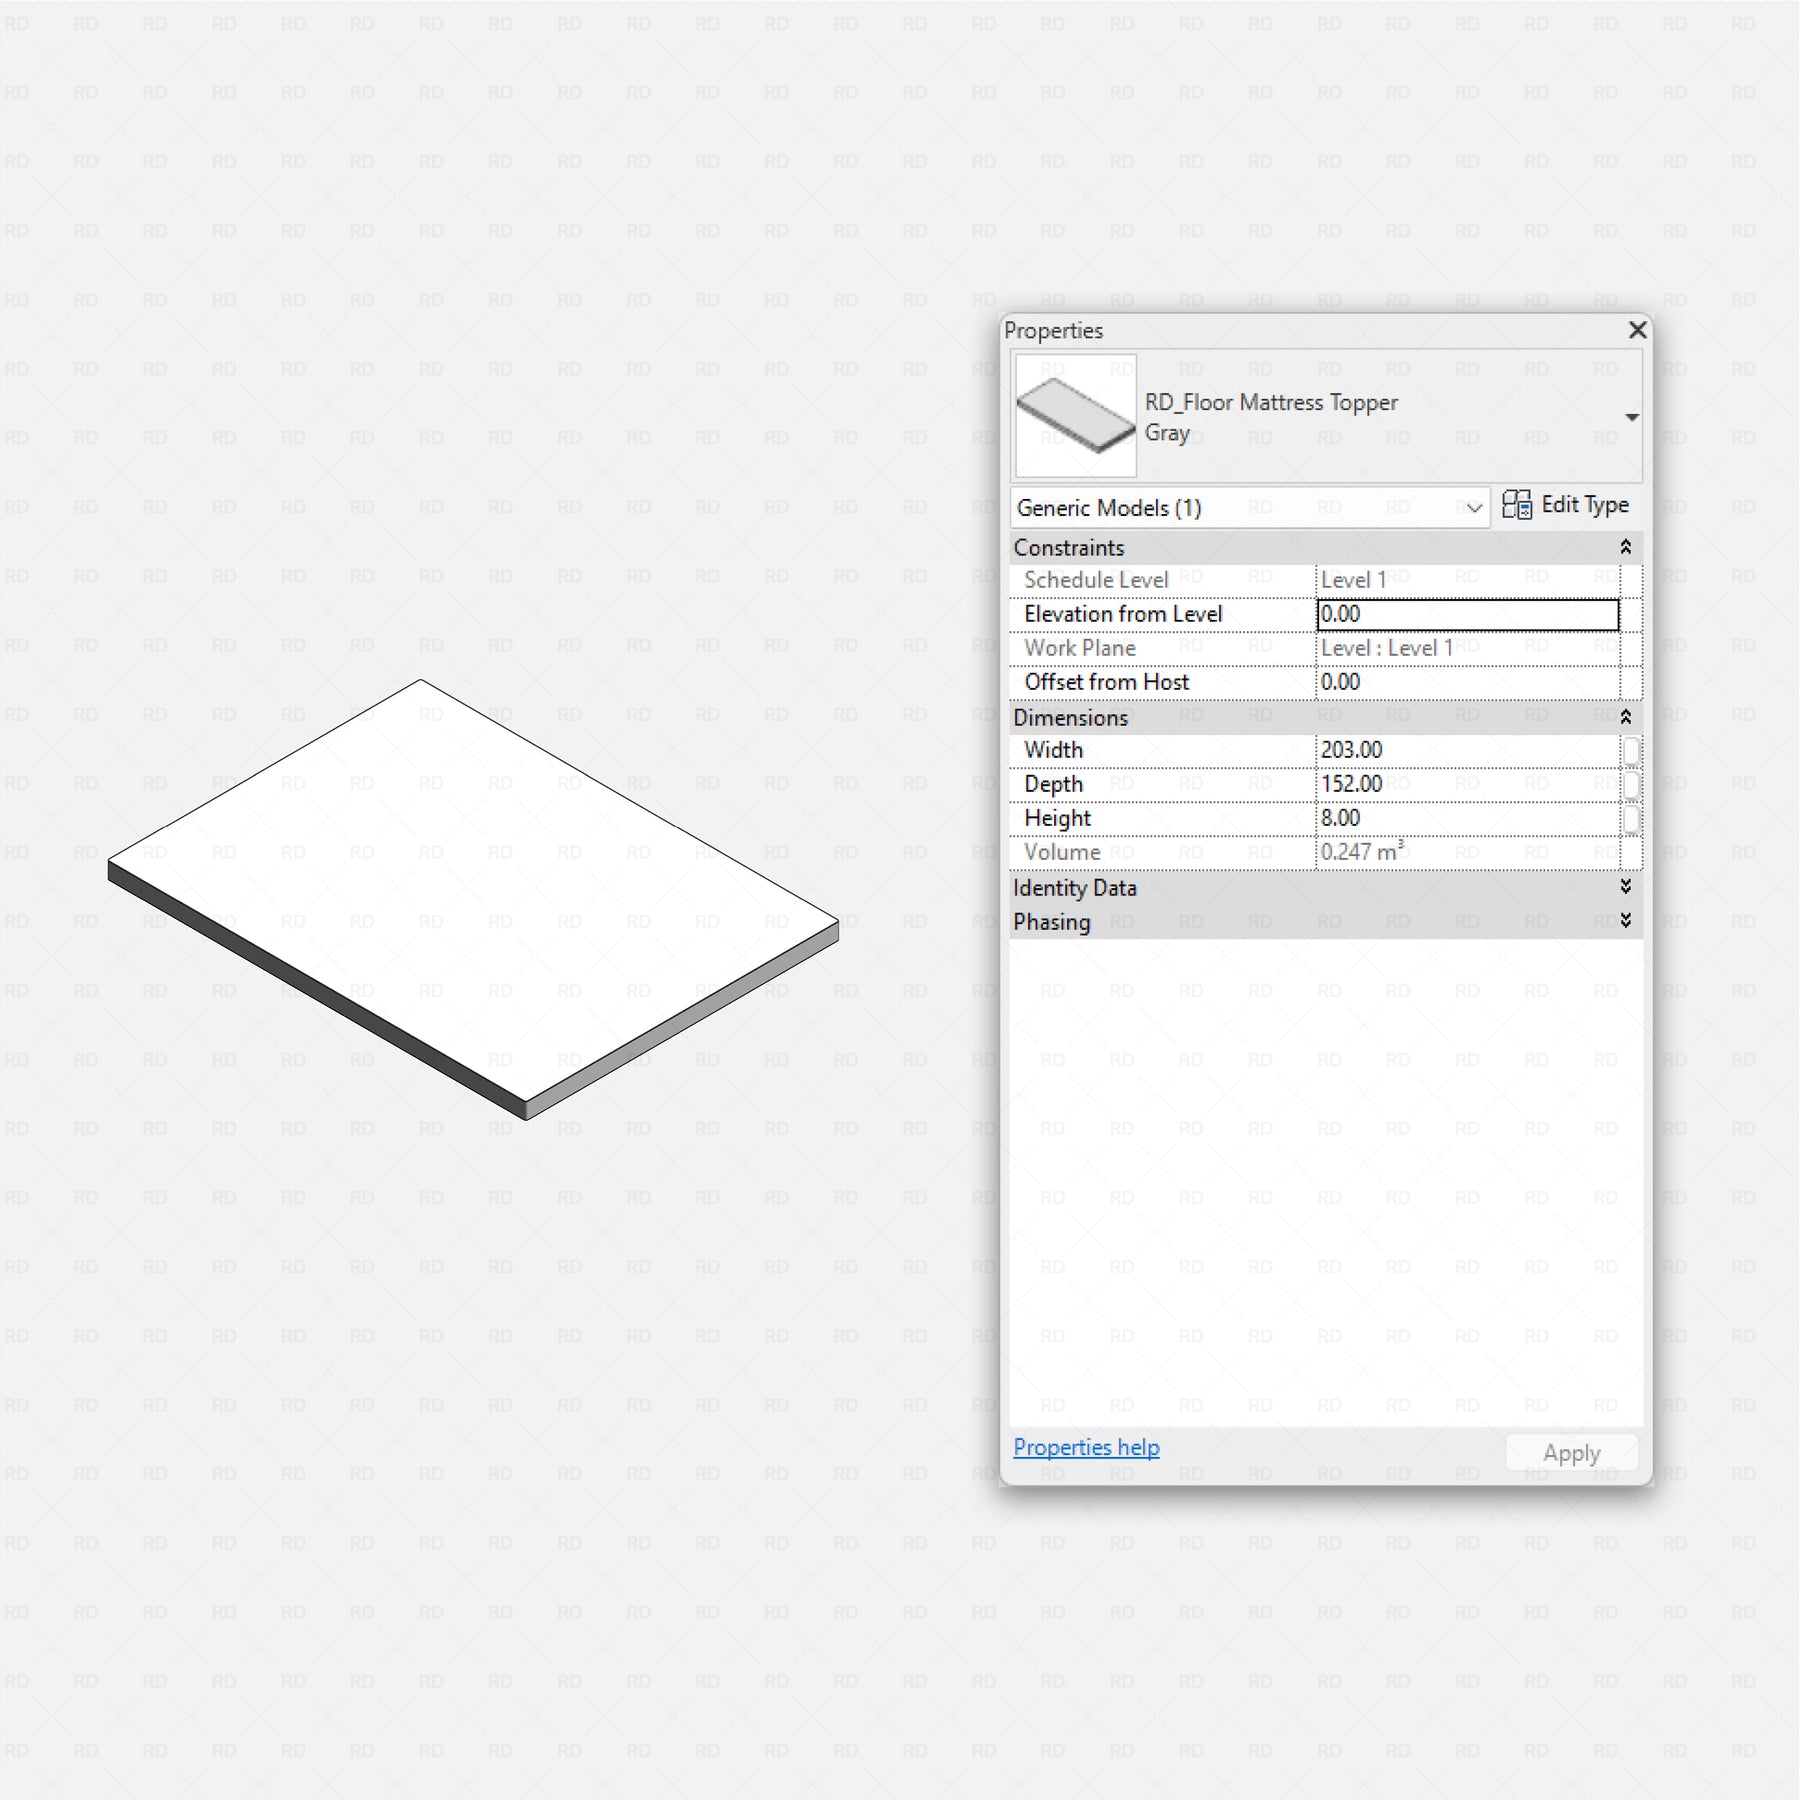The width and height of the screenshot is (1800, 1800).
Task: Expand the Phasing section
Action: click(1625, 920)
